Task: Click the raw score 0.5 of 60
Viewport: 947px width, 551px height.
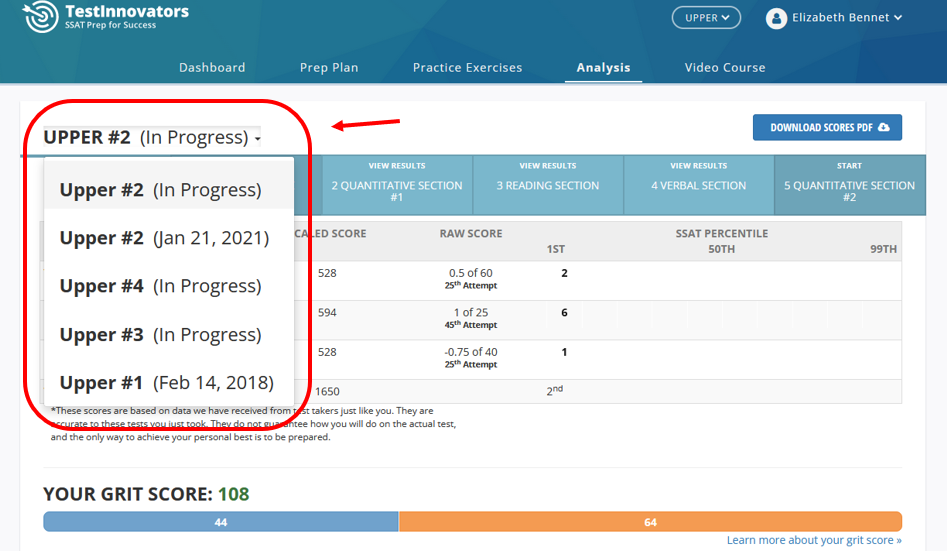Action: tap(470, 273)
